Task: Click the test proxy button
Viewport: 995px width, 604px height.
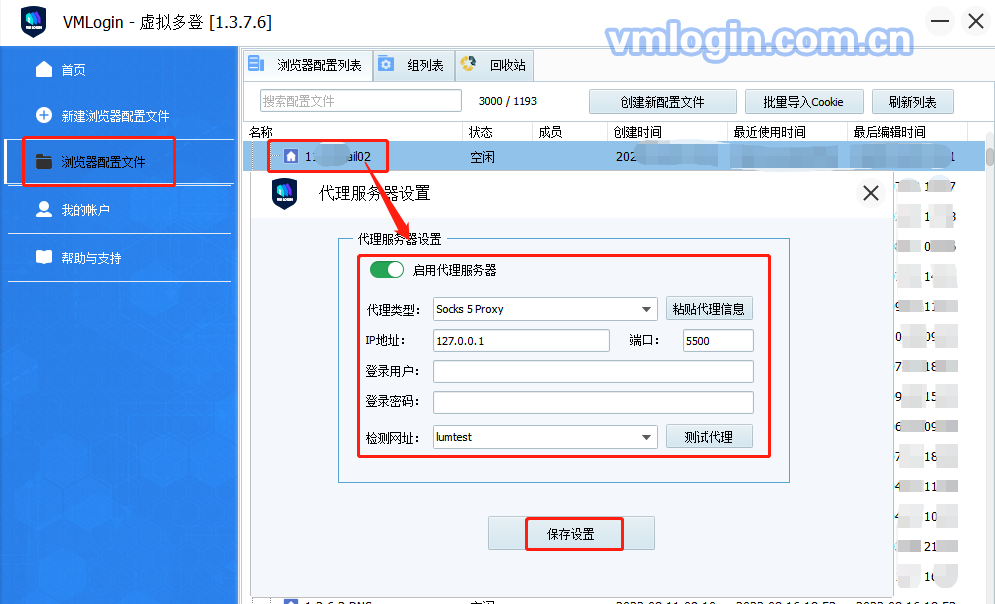Action: [x=709, y=437]
